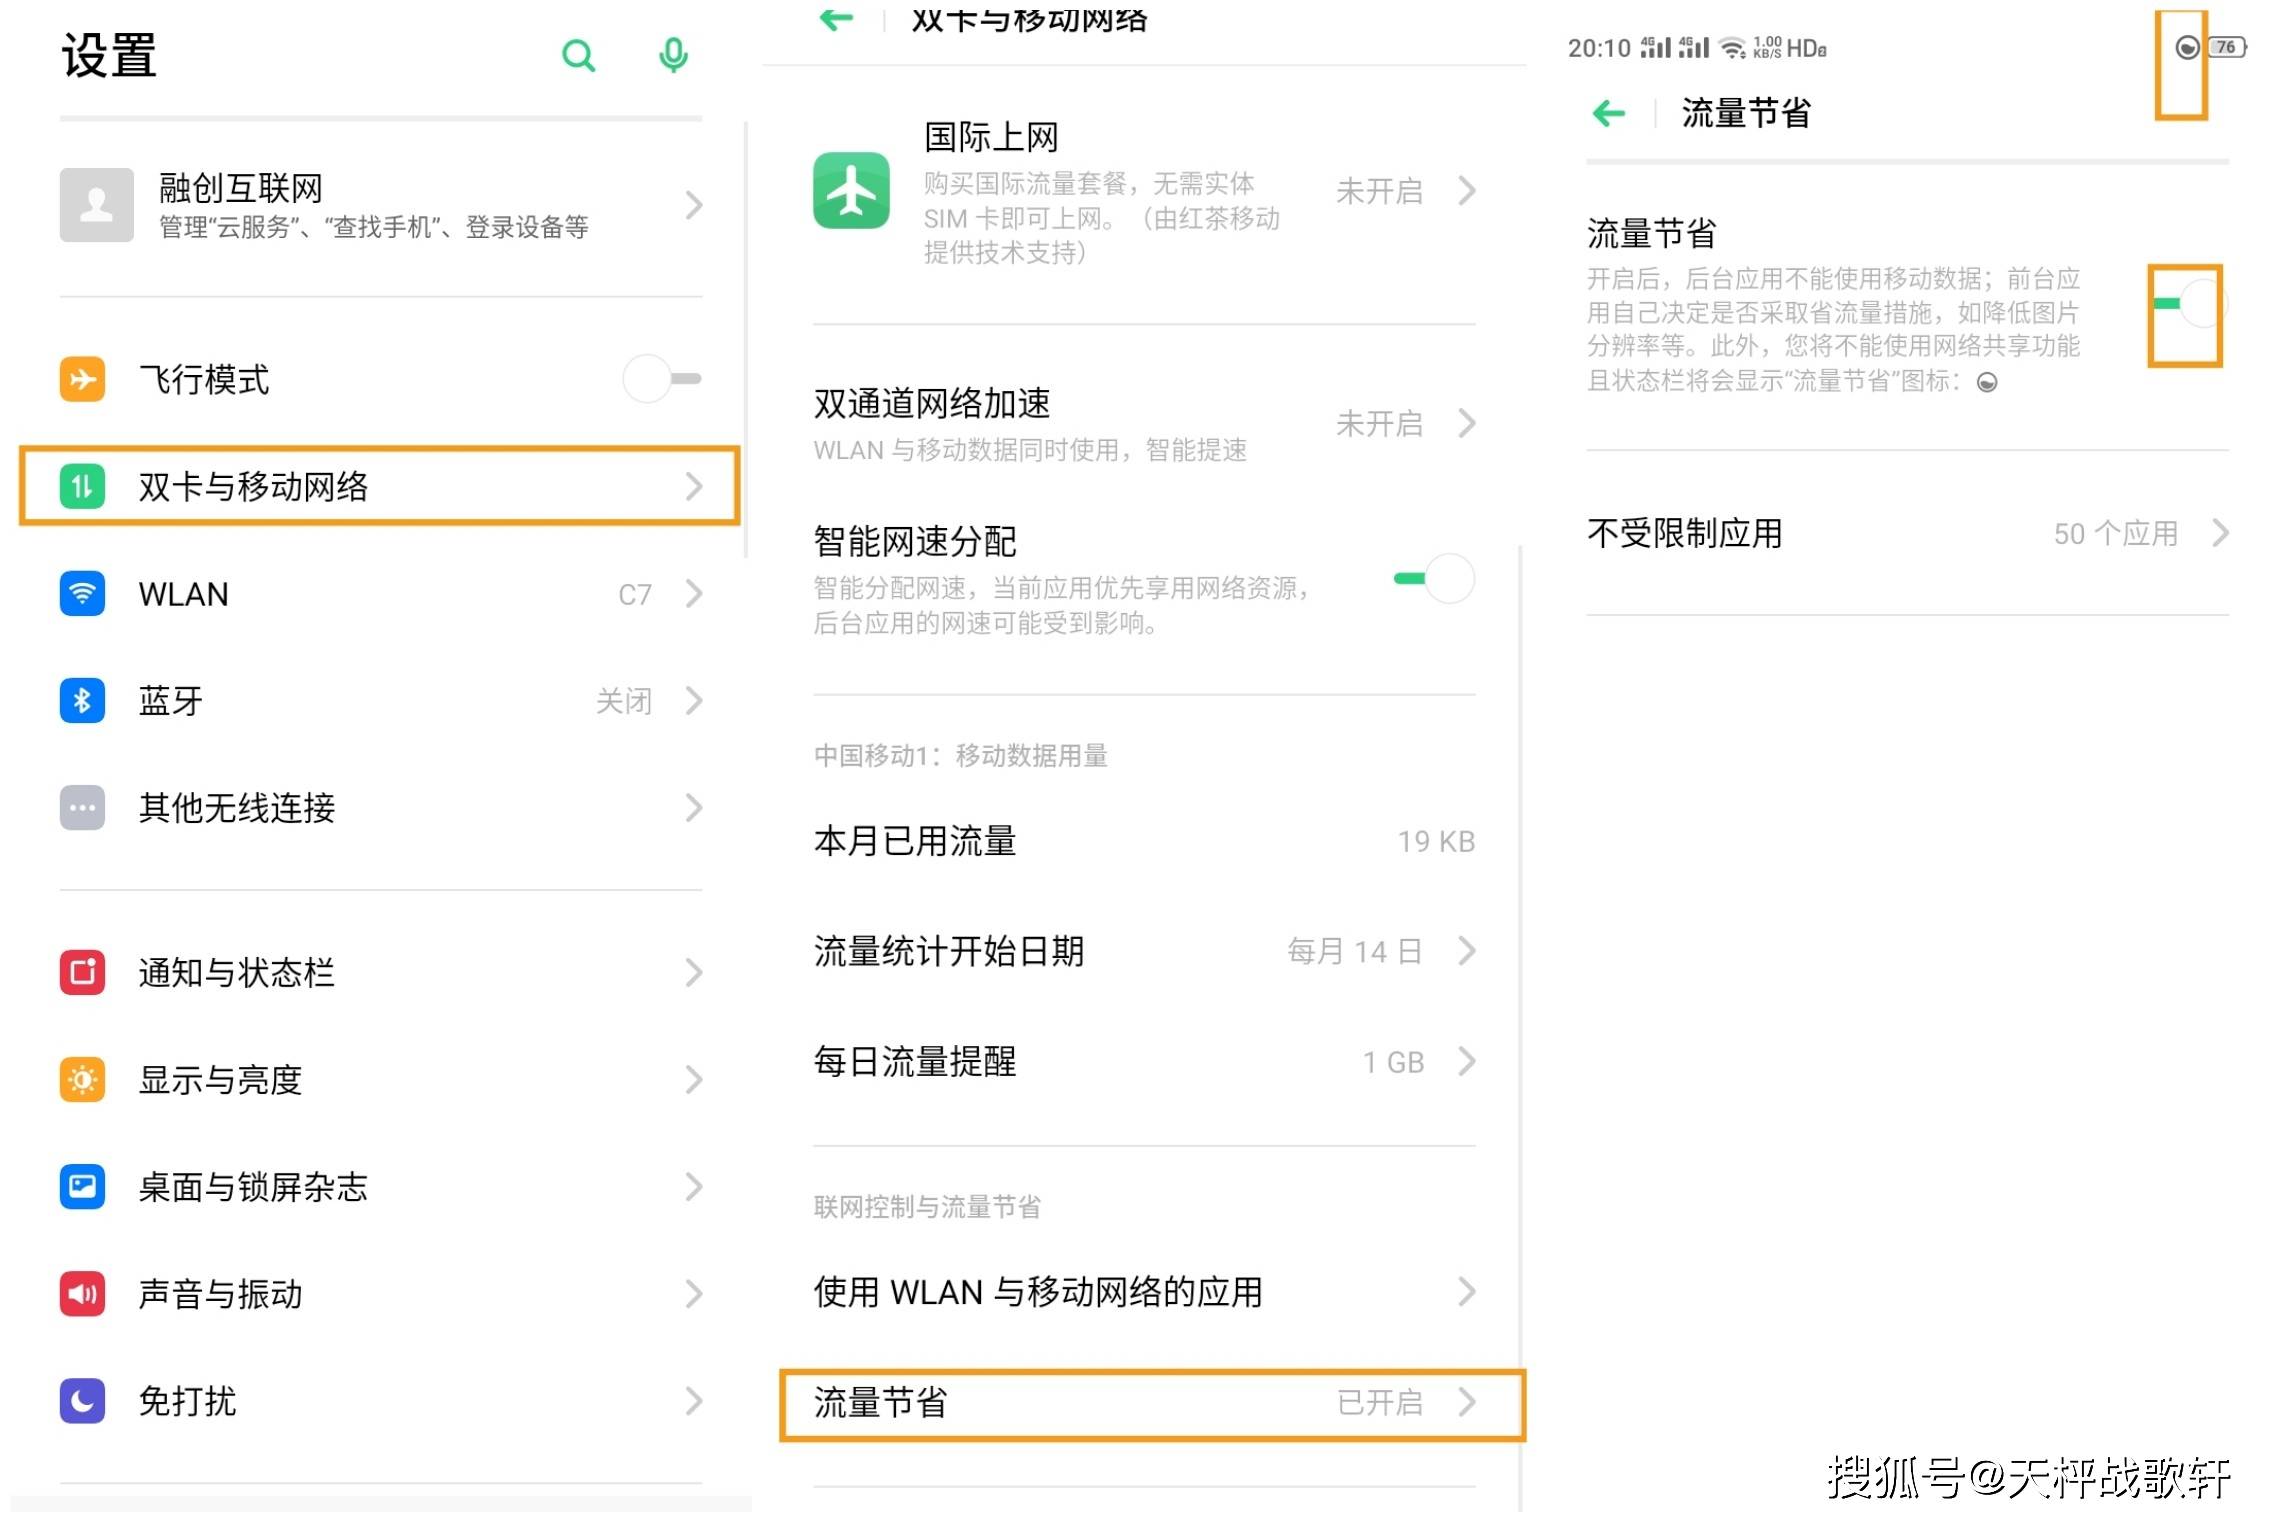Screen dimensions: 2289x1526
Task: Open 国际上网 chevron
Action: [x=1467, y=190]
